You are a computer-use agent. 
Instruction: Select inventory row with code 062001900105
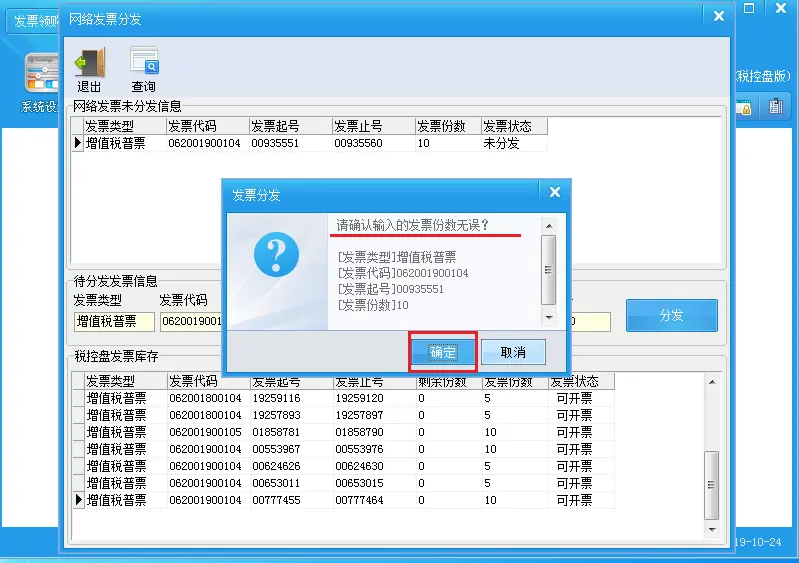click(205, 432)
